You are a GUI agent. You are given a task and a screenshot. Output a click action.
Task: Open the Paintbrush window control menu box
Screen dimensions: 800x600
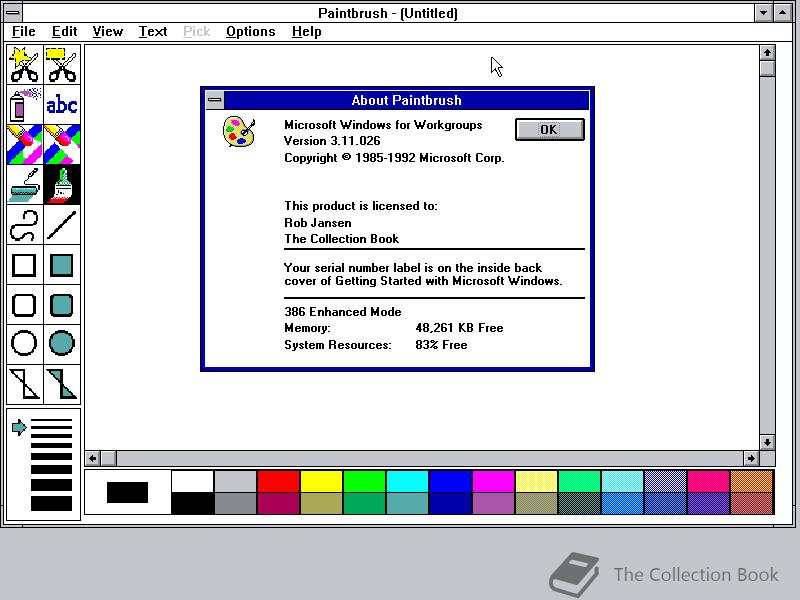(x=13, y=12)
